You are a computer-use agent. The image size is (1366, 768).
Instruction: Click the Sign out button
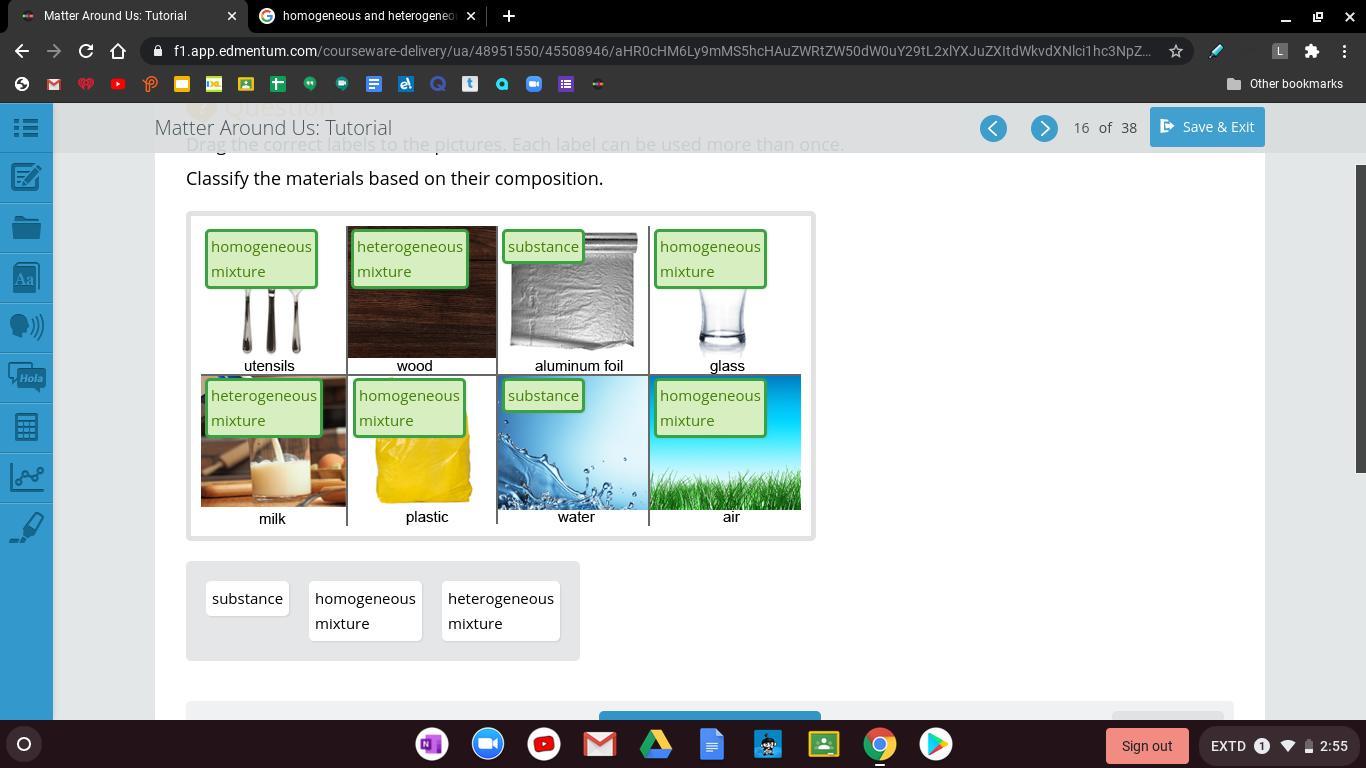pyautogui.click(x=1146, y=746)
